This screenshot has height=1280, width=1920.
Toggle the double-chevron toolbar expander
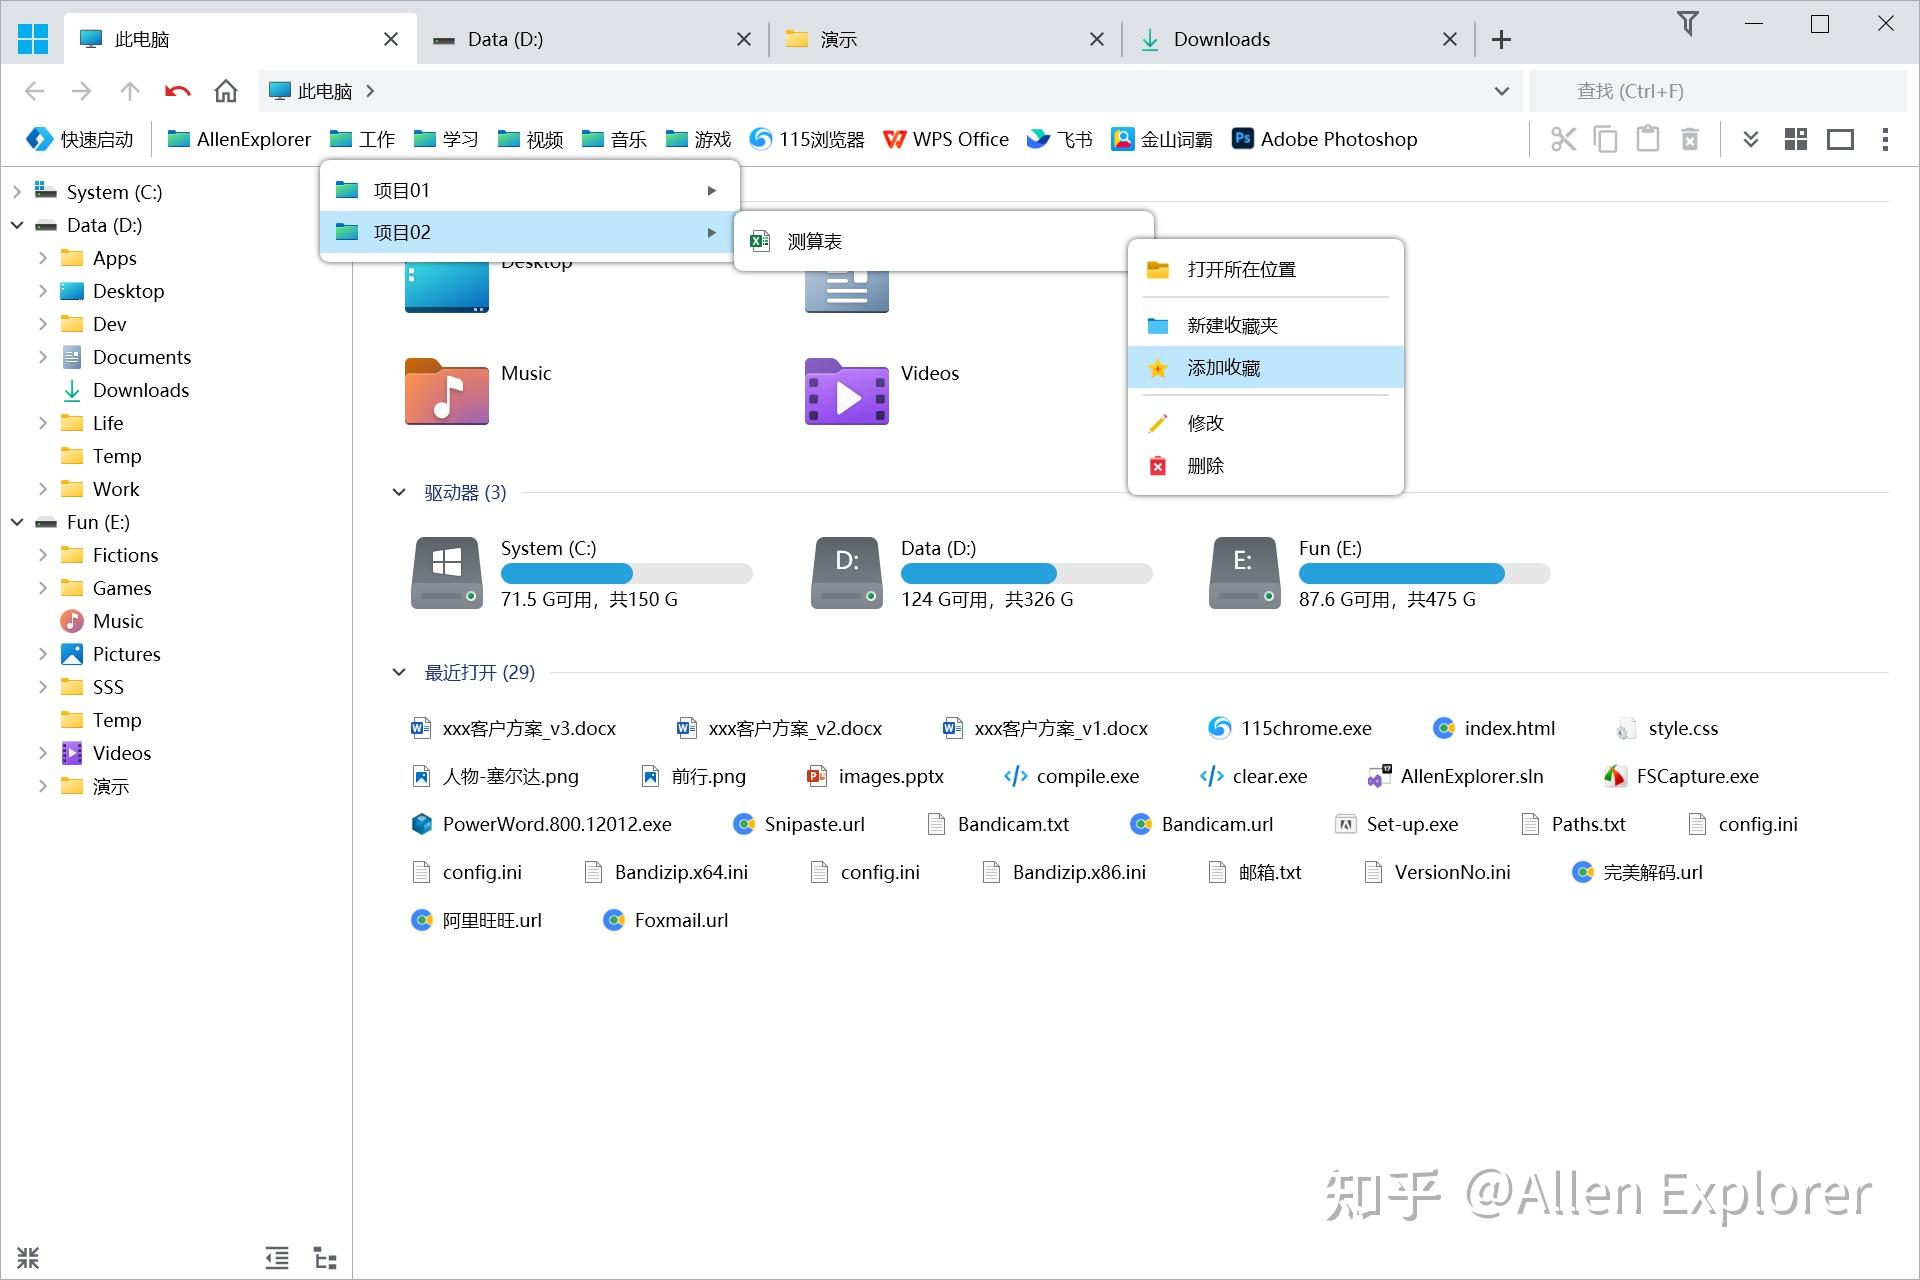(1750, 139)
